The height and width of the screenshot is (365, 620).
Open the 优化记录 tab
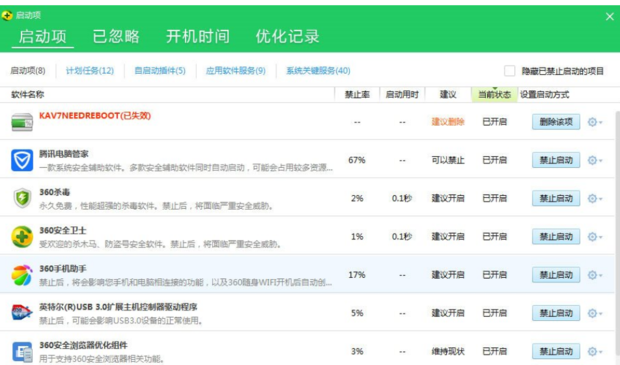(287, 36)
